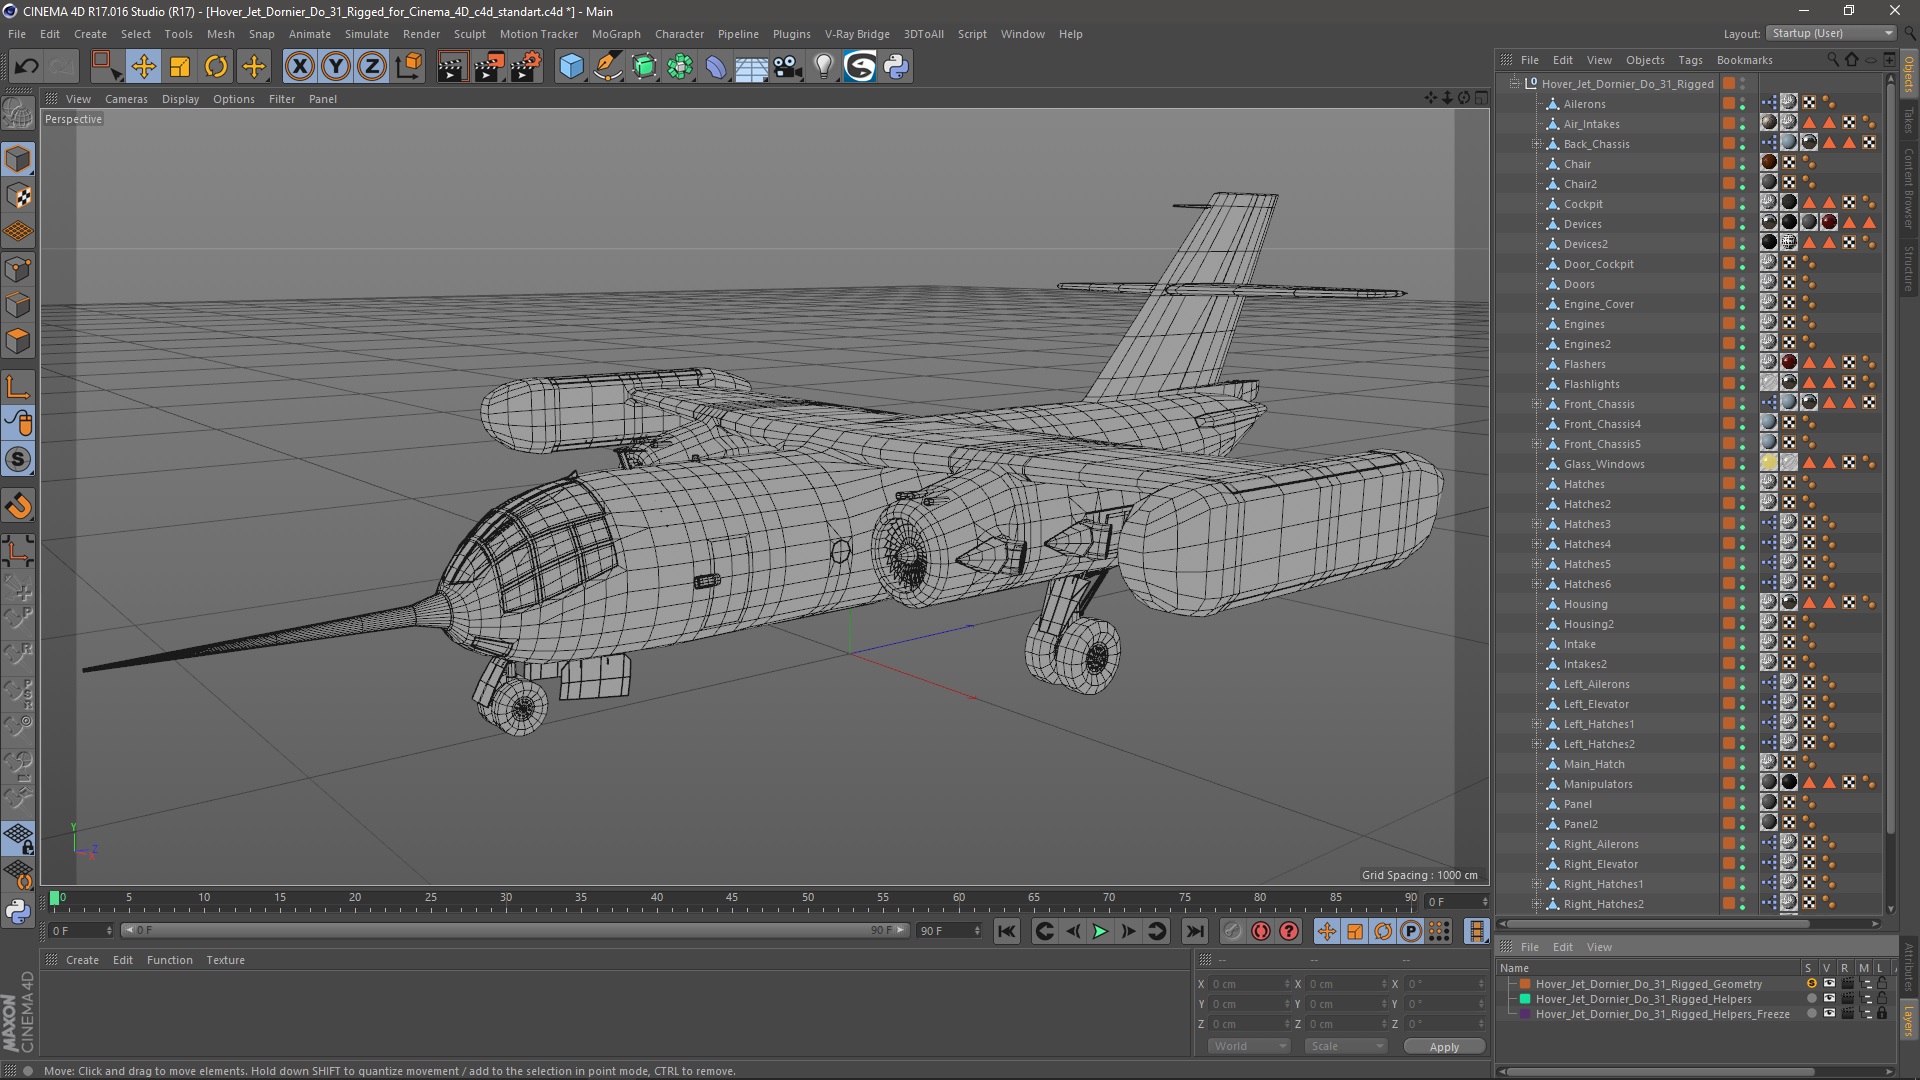Toggle Autokeying red circle button

(1261, 931)
